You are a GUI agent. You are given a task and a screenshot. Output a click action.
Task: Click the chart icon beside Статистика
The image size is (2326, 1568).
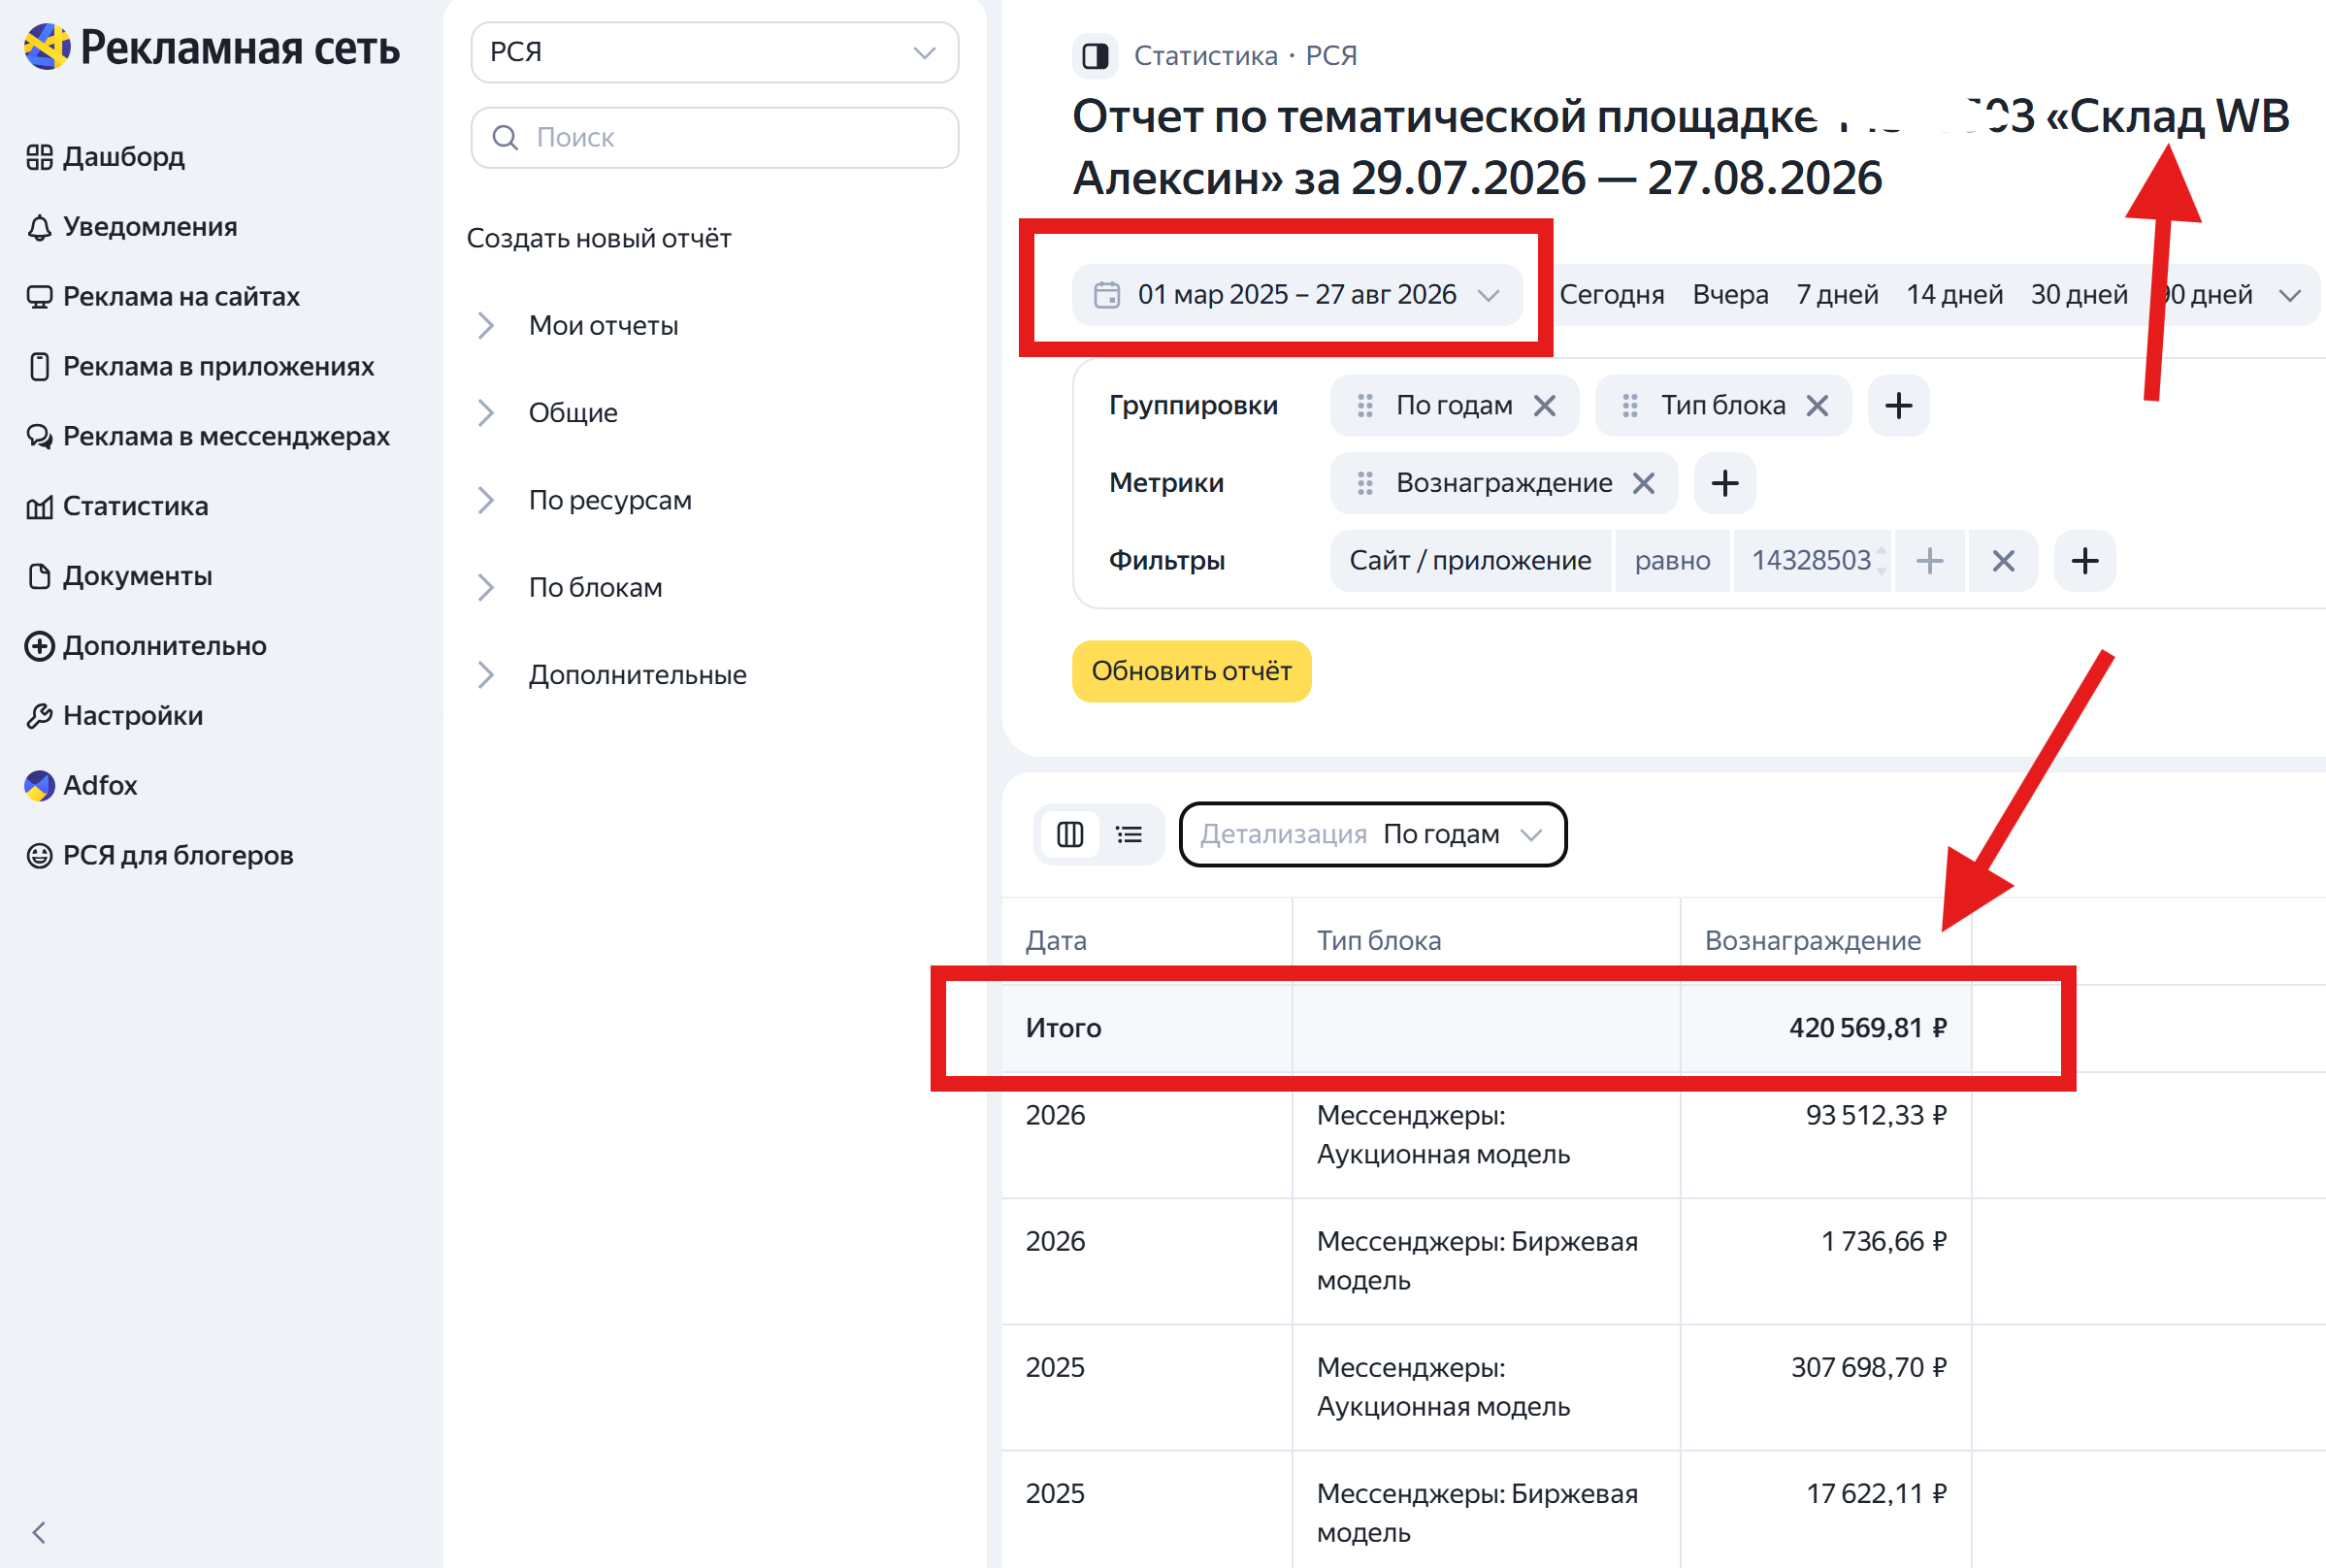(39, 508)
